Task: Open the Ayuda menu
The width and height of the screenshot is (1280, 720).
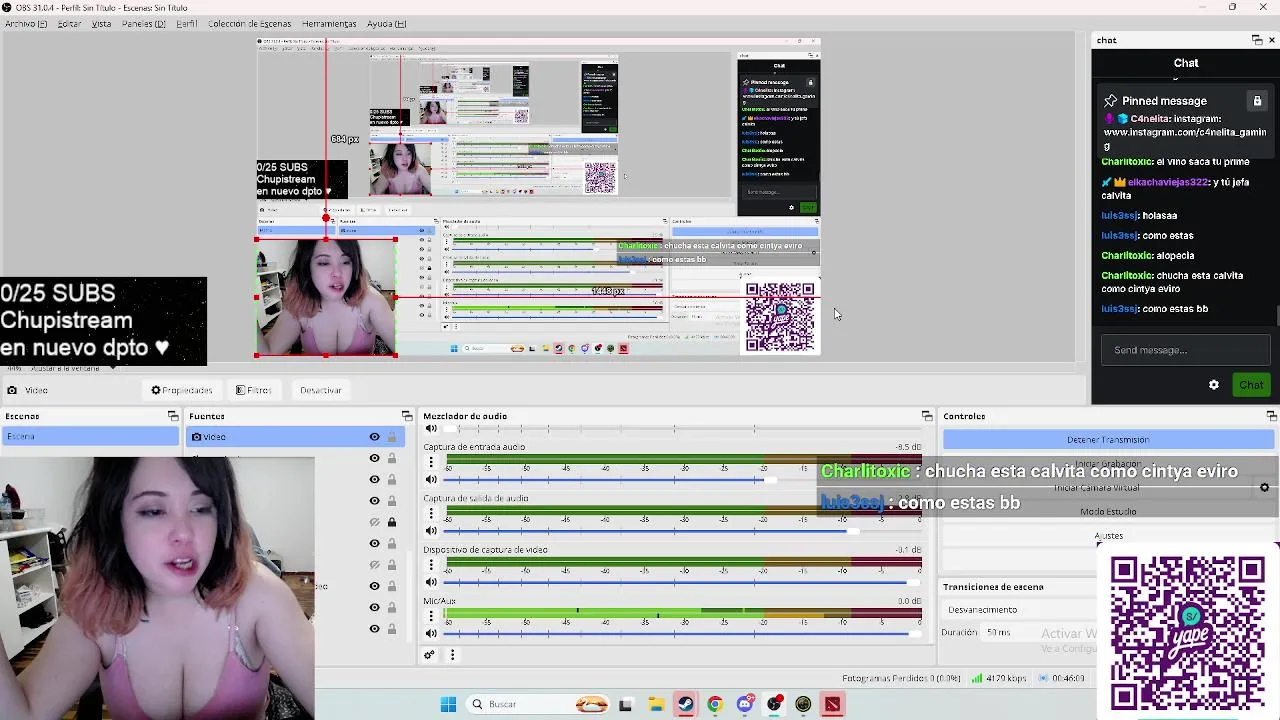Action: (x=386, y=24)
